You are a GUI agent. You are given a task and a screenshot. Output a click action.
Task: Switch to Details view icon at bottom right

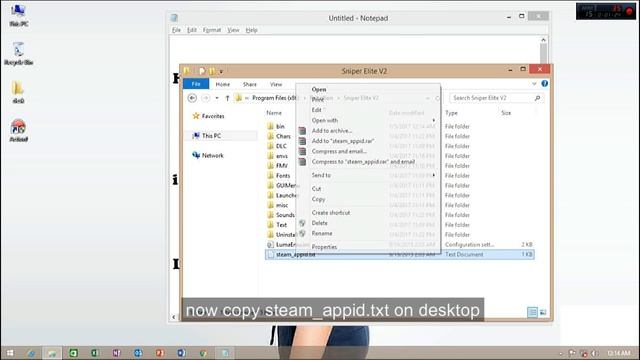coord(532,312)
